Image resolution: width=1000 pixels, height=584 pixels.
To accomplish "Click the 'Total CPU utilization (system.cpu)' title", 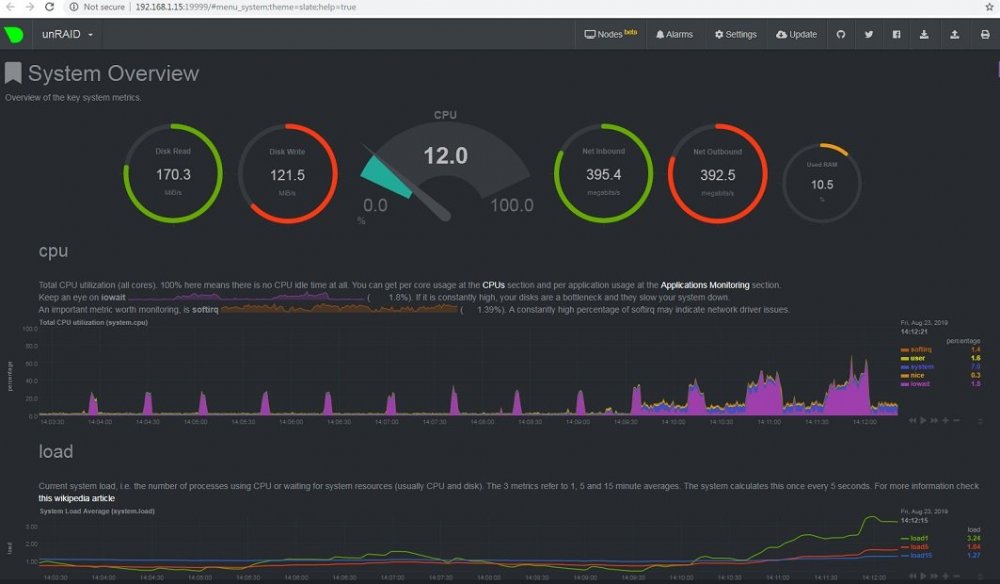I will [x=93, y=323].
